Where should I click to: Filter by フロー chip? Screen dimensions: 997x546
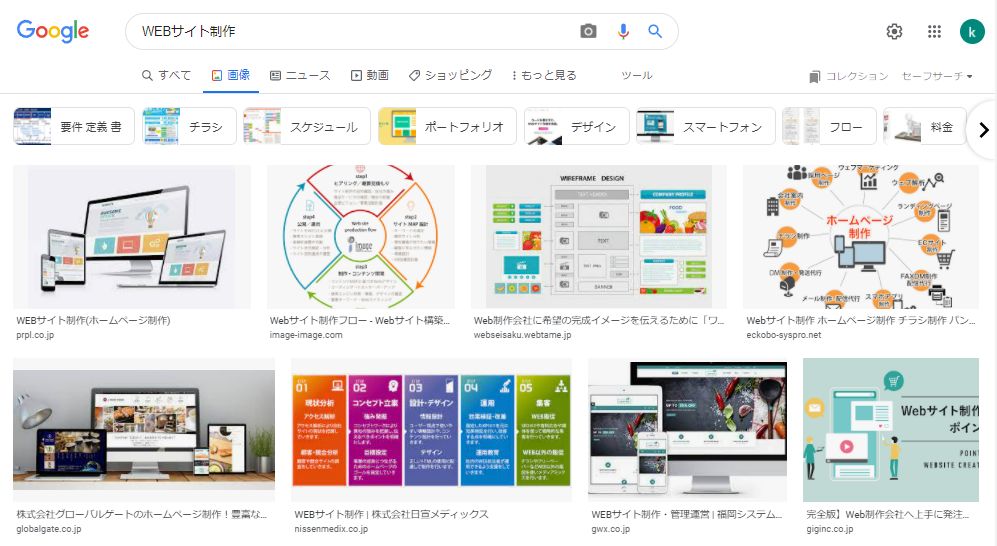tap(829, 126)
